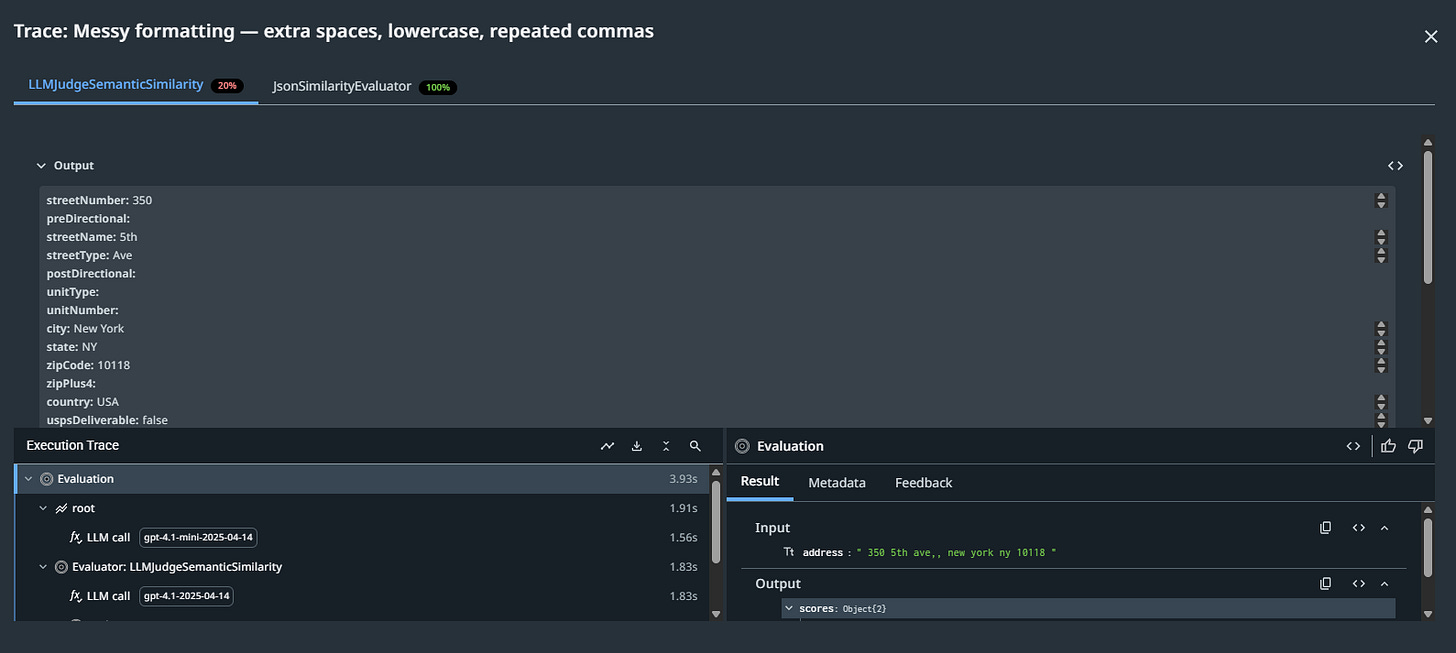Click the Evaluation target icon in the panel header
Image resolution: width=1456 pixels, height=653 pixels.
pyautogui.click(x=742, y=446)
